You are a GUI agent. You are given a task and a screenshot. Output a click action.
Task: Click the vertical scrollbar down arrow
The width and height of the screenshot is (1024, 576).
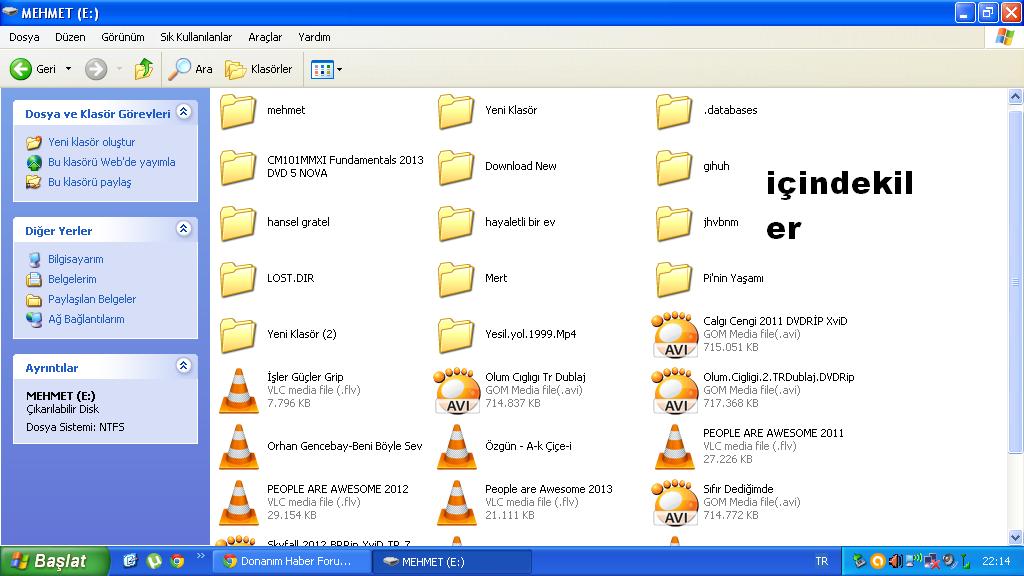point(1014,537)
